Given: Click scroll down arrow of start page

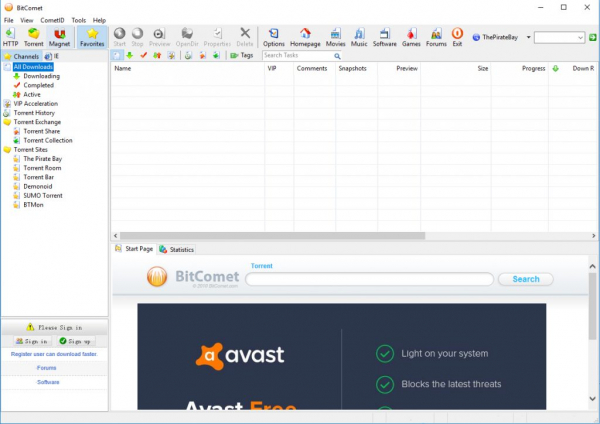Looking at the screenshot, I should pos(592,398).
